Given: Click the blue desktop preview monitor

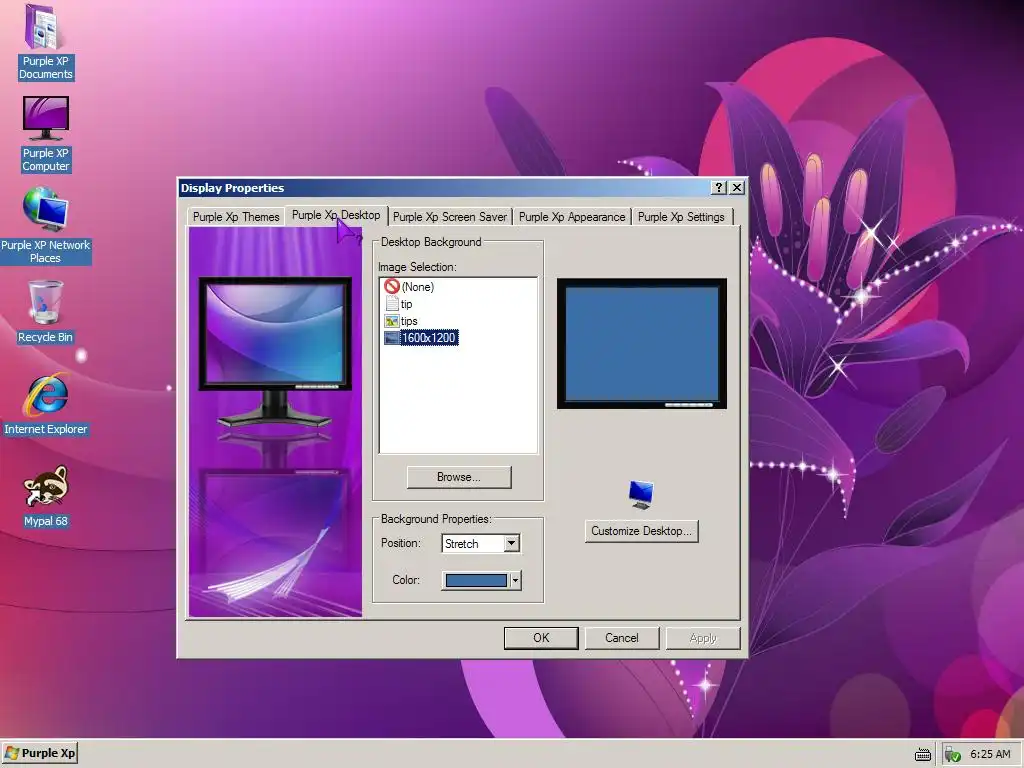Looking at the screenshot, I should click(x=641, y=344).
